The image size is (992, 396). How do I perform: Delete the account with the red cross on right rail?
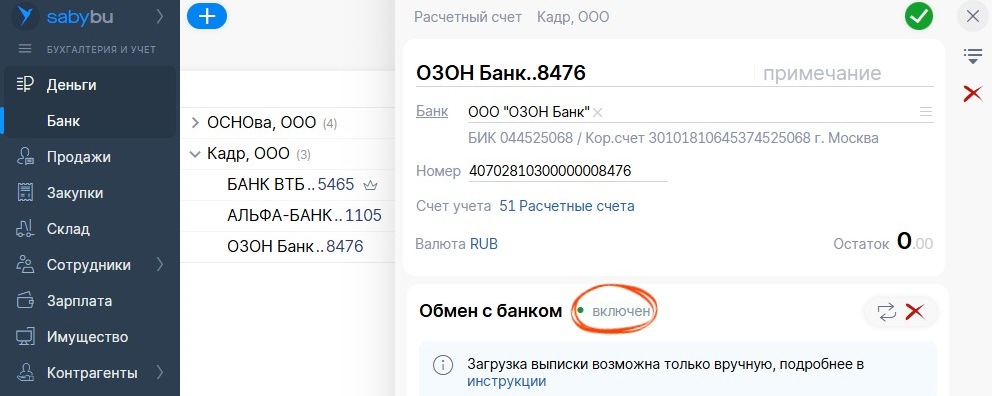click(x=972, y=94)
